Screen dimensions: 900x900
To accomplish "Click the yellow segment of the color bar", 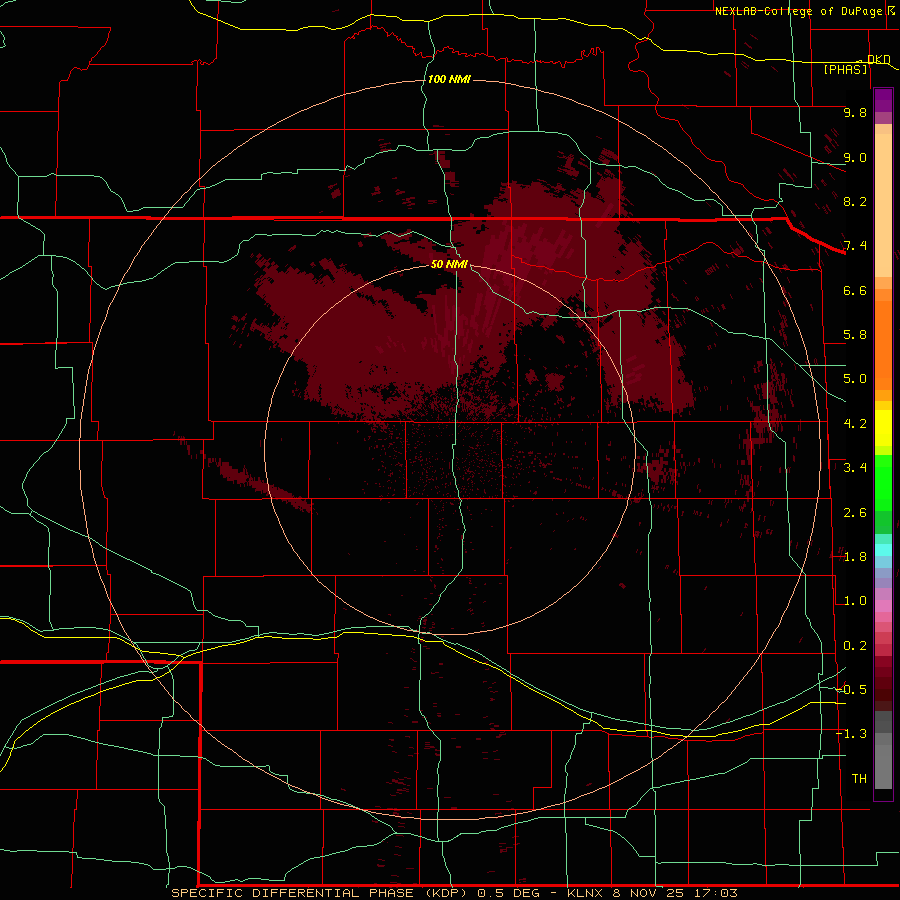I will [883, 428].
